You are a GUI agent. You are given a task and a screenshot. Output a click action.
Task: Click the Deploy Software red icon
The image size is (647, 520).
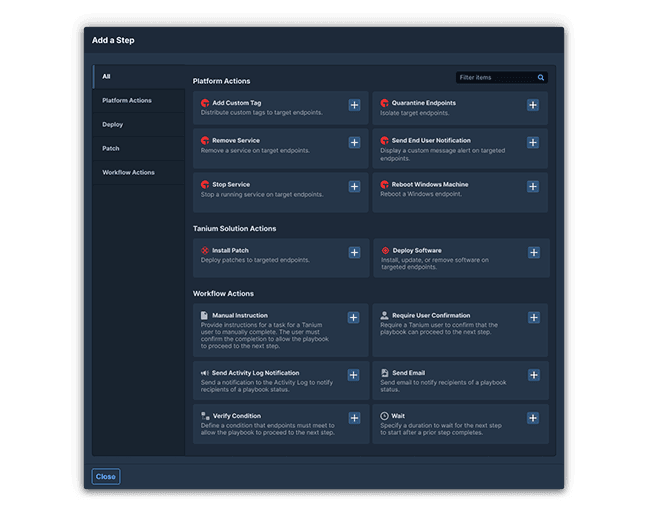385,250
